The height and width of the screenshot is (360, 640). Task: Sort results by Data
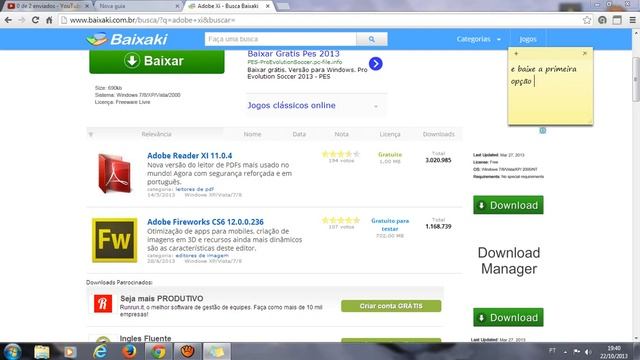pyautogui.click(x=299, y=134)
